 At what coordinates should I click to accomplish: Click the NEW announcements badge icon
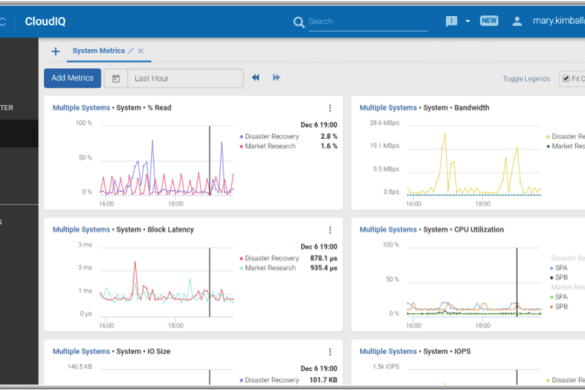pyautogui.click(x=489, y=21)
